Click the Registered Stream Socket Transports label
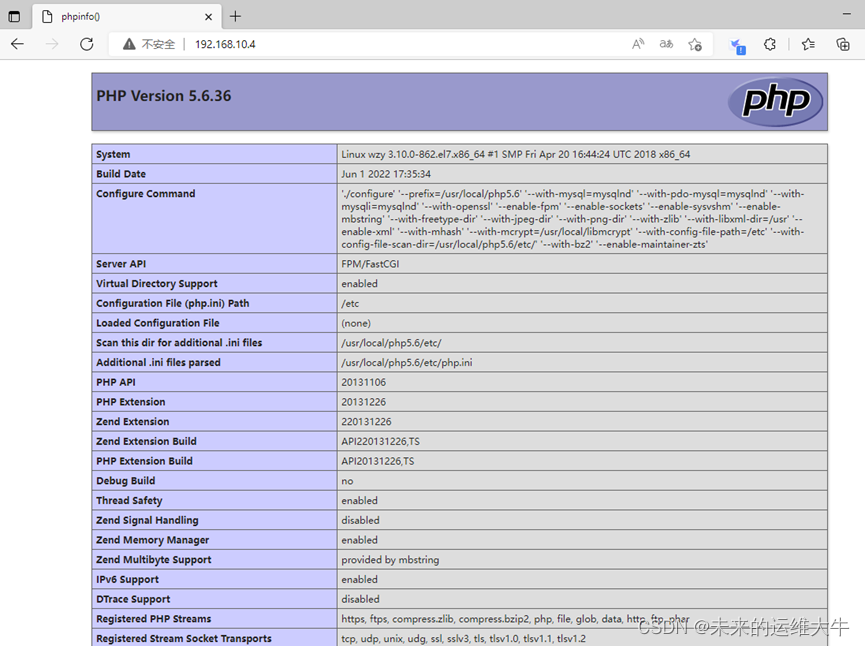Image resolution: width=865 pixels, height=646 pixels. [184, 639]
